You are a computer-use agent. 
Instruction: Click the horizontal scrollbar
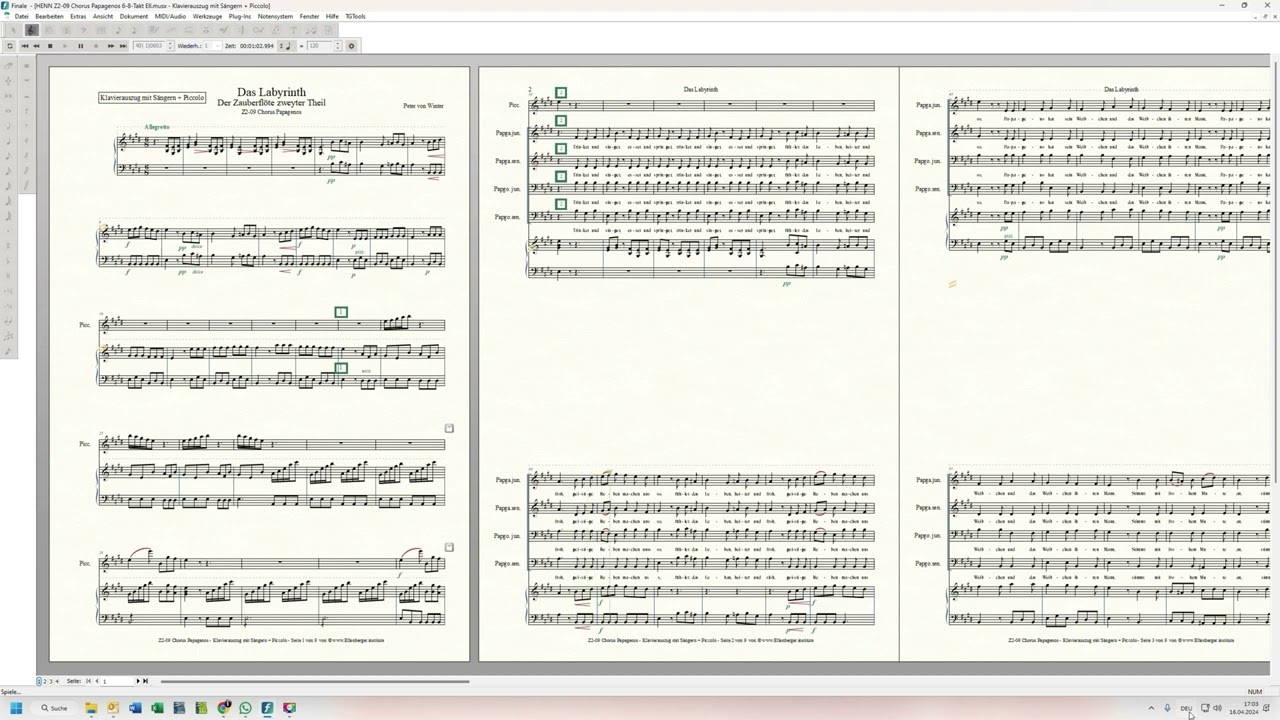point(315,681)
